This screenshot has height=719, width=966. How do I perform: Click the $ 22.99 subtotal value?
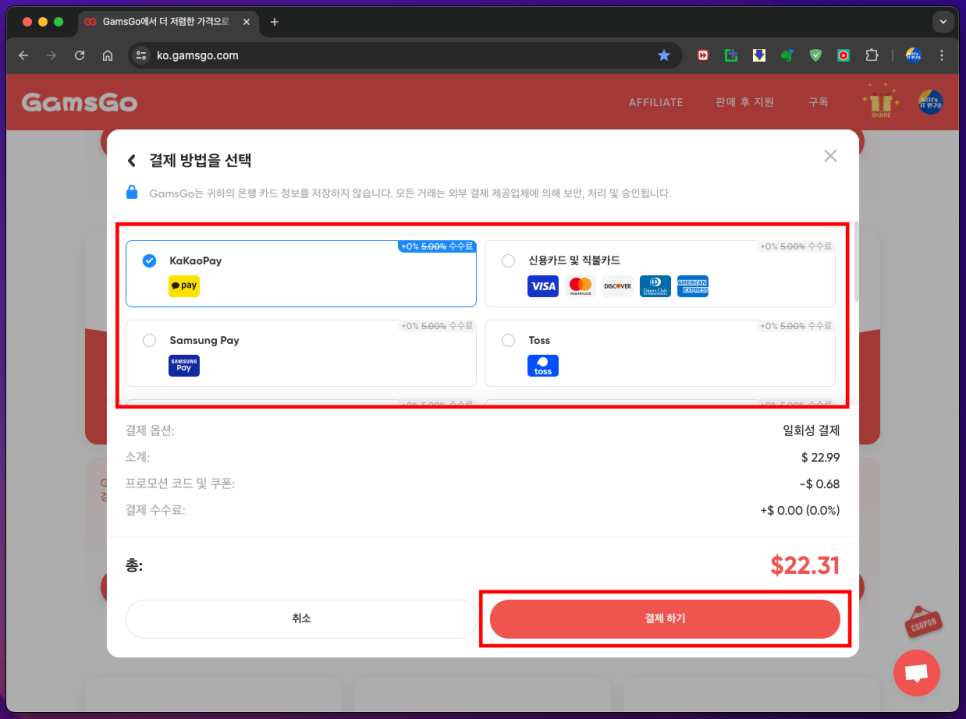coord(820,457)
